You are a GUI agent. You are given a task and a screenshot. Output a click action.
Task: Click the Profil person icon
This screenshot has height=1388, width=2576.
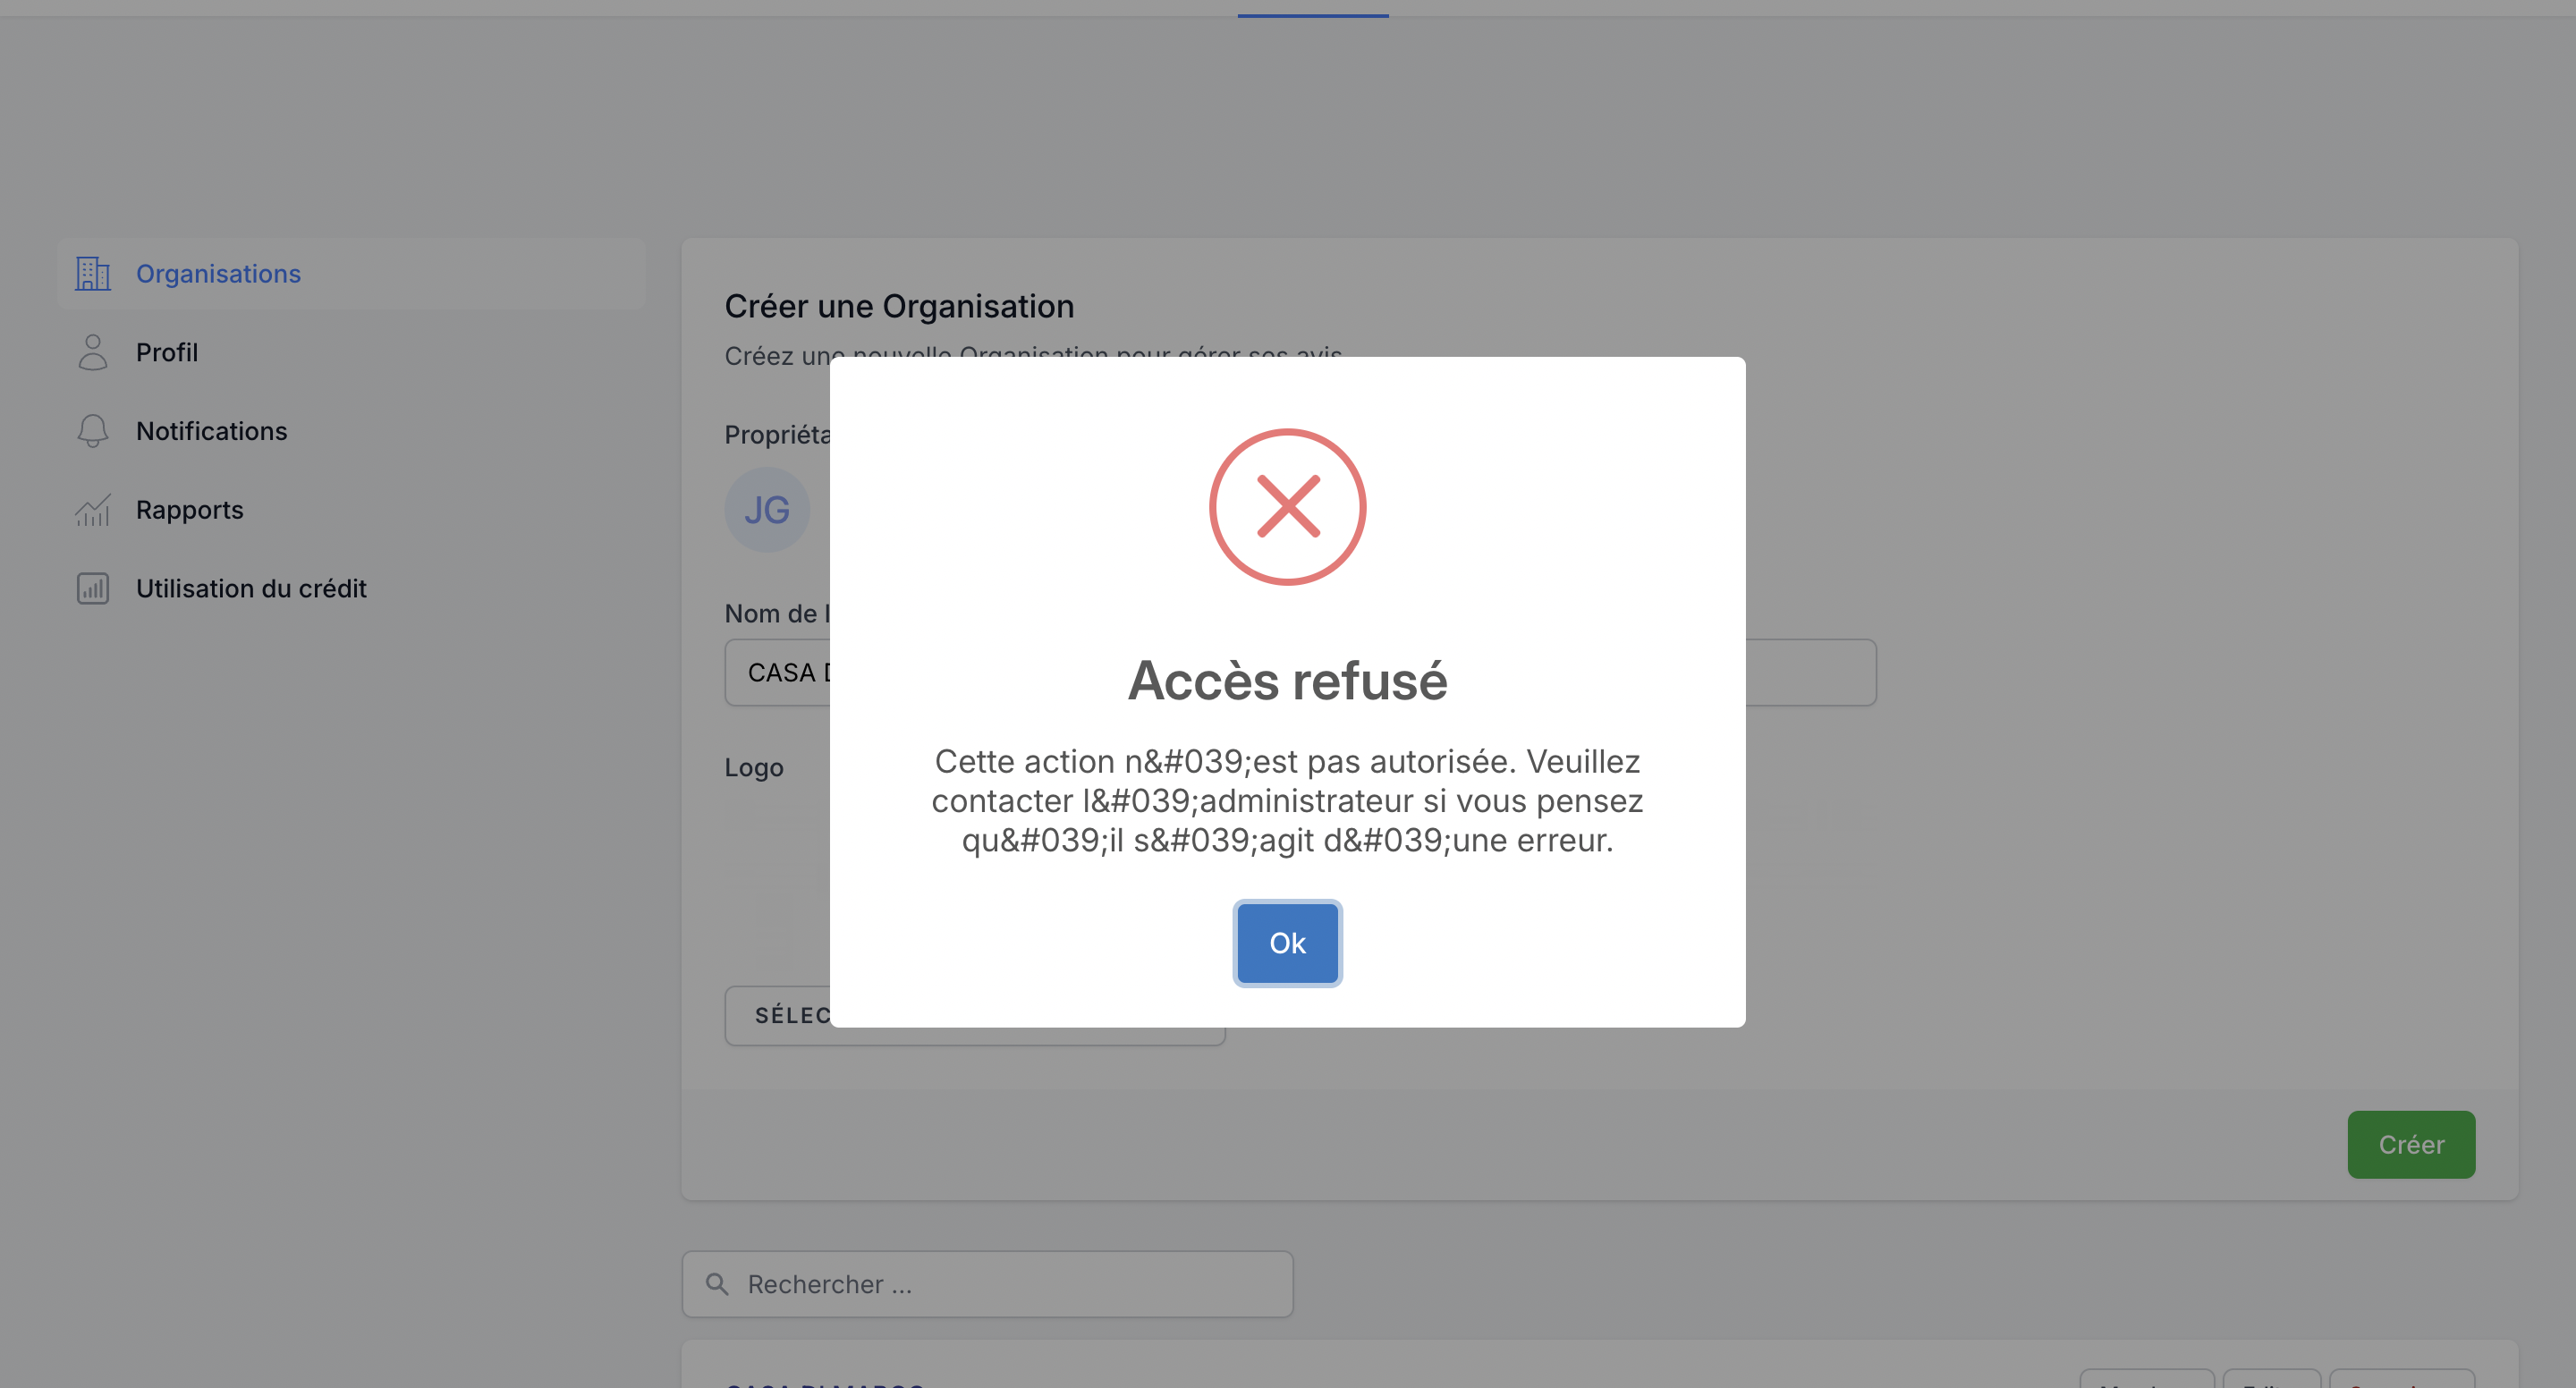point(93,352)
